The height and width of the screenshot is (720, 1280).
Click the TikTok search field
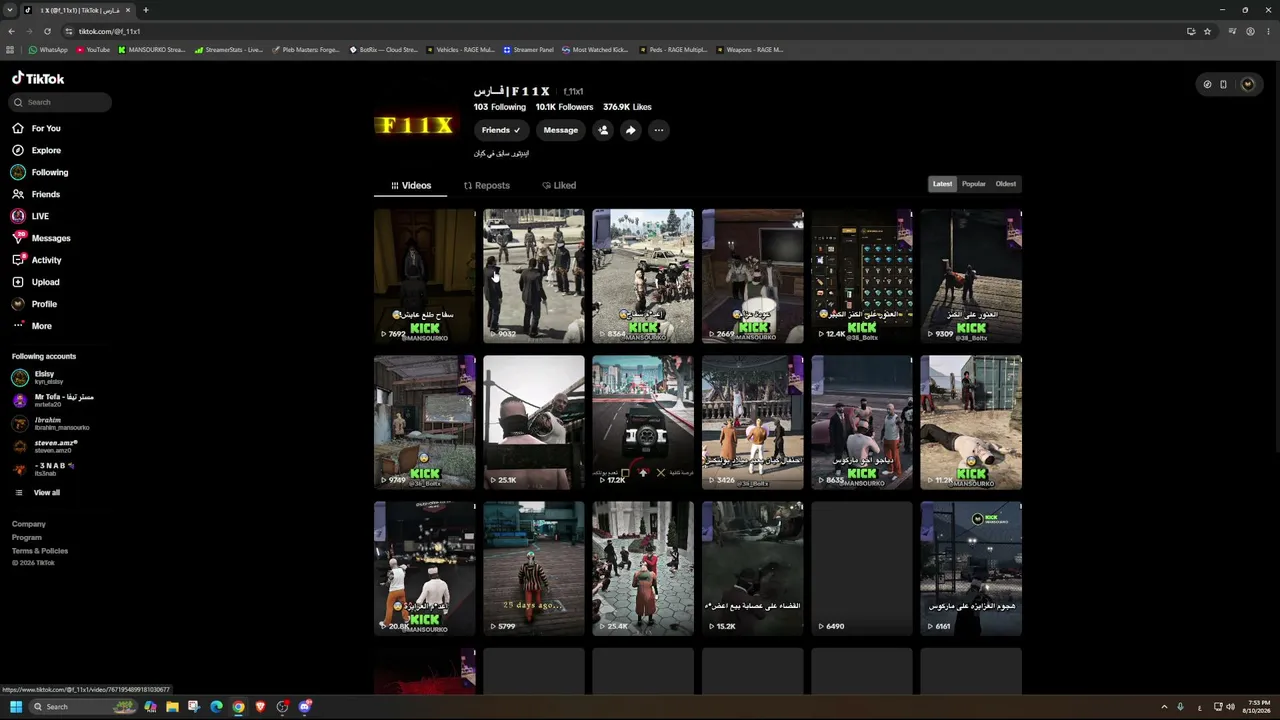tap(61, 102)
